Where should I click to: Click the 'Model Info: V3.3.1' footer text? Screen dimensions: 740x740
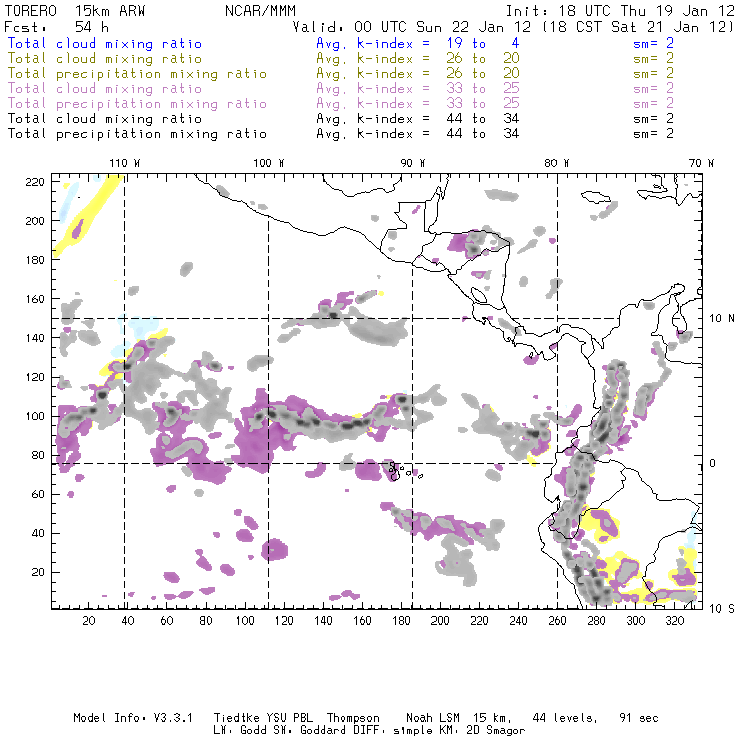pos(133,718)
